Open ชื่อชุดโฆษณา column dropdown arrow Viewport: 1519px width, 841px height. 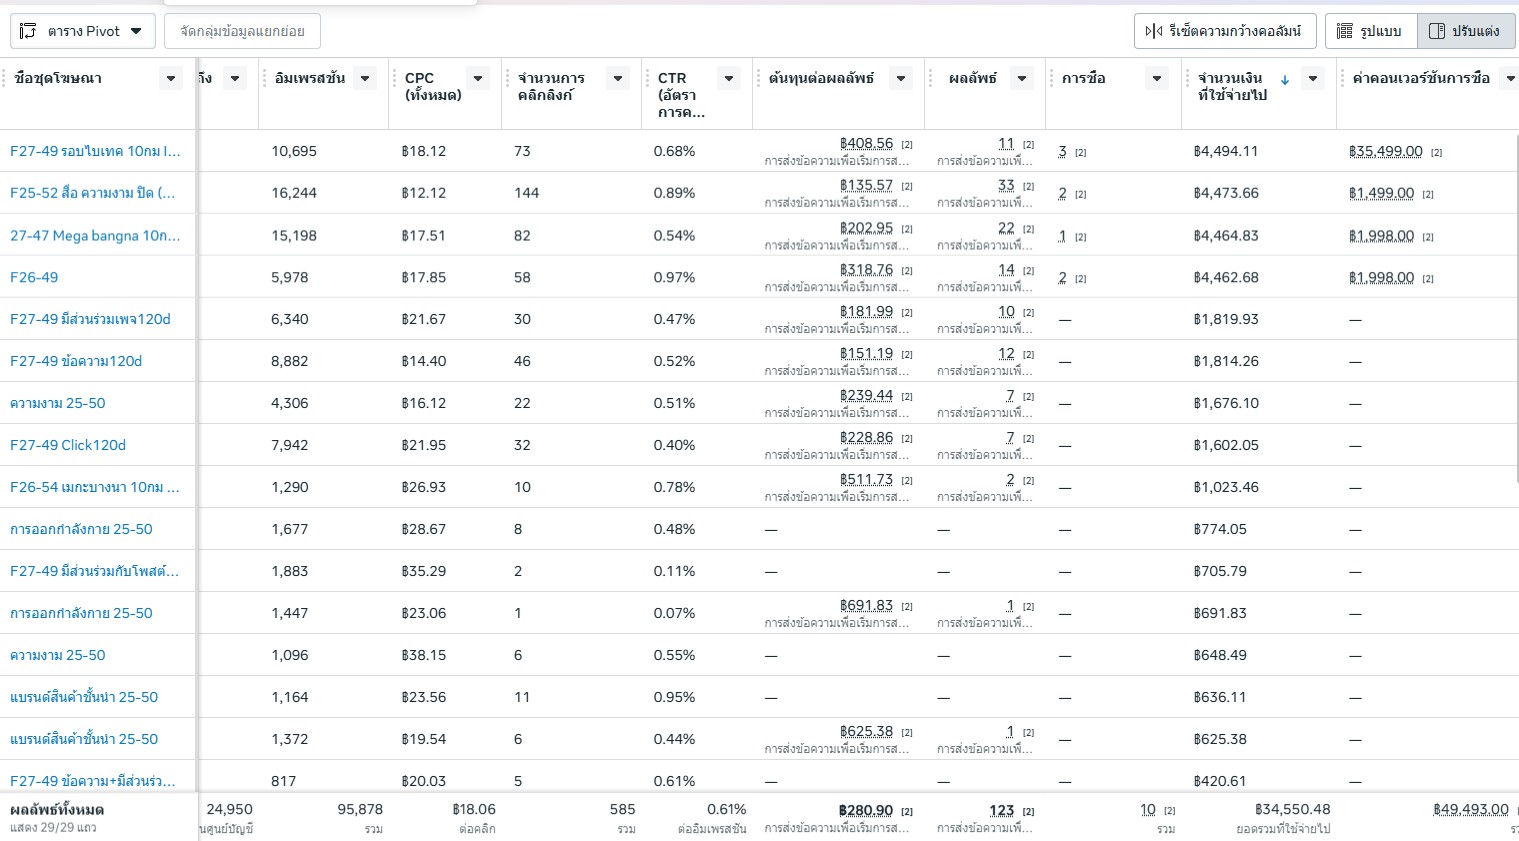point(171,78)
